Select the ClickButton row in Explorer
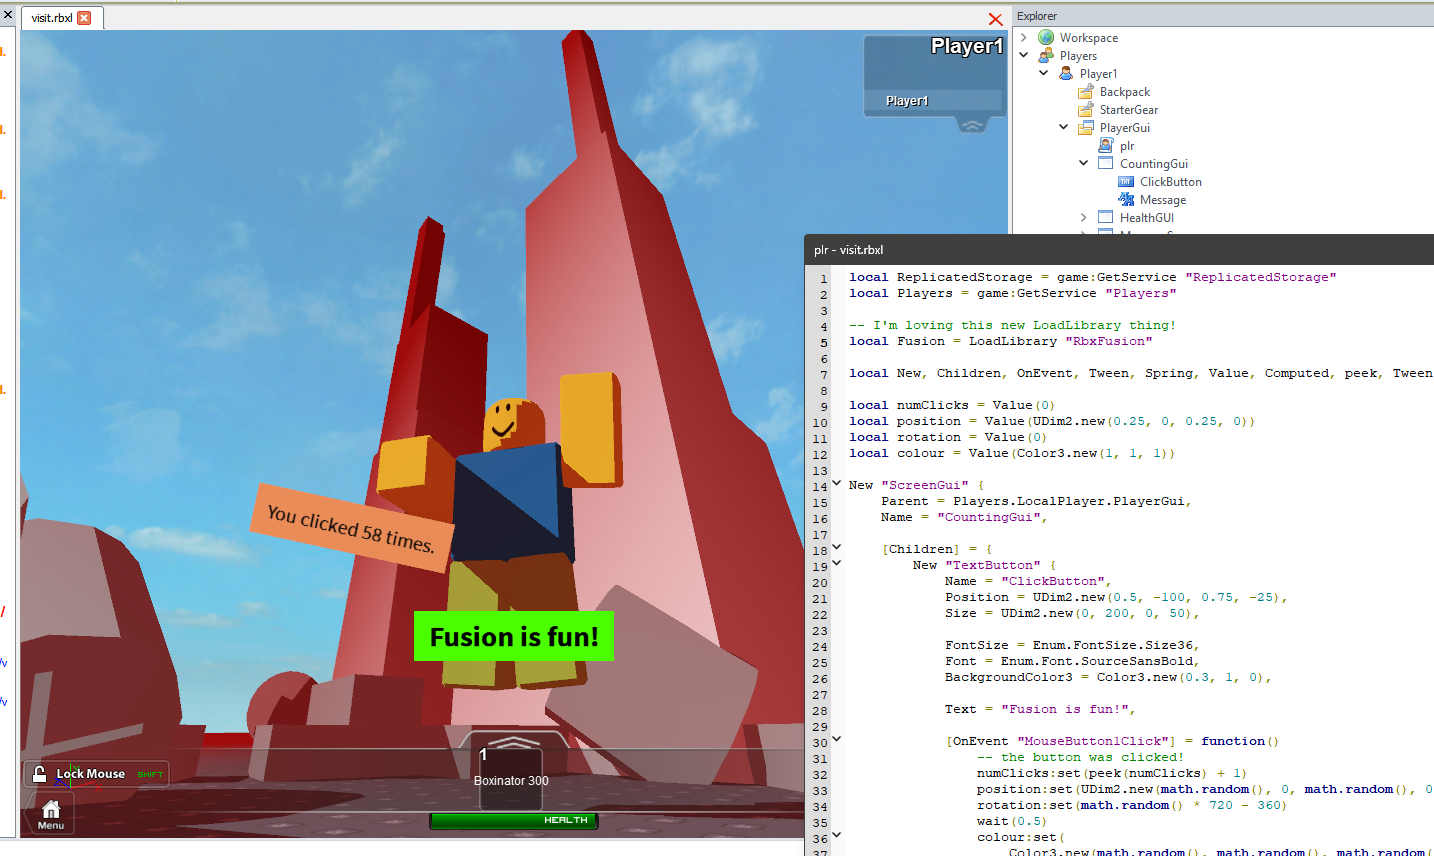Image resolution: width=1434 pixels, height=856 pixels. 1171,181
